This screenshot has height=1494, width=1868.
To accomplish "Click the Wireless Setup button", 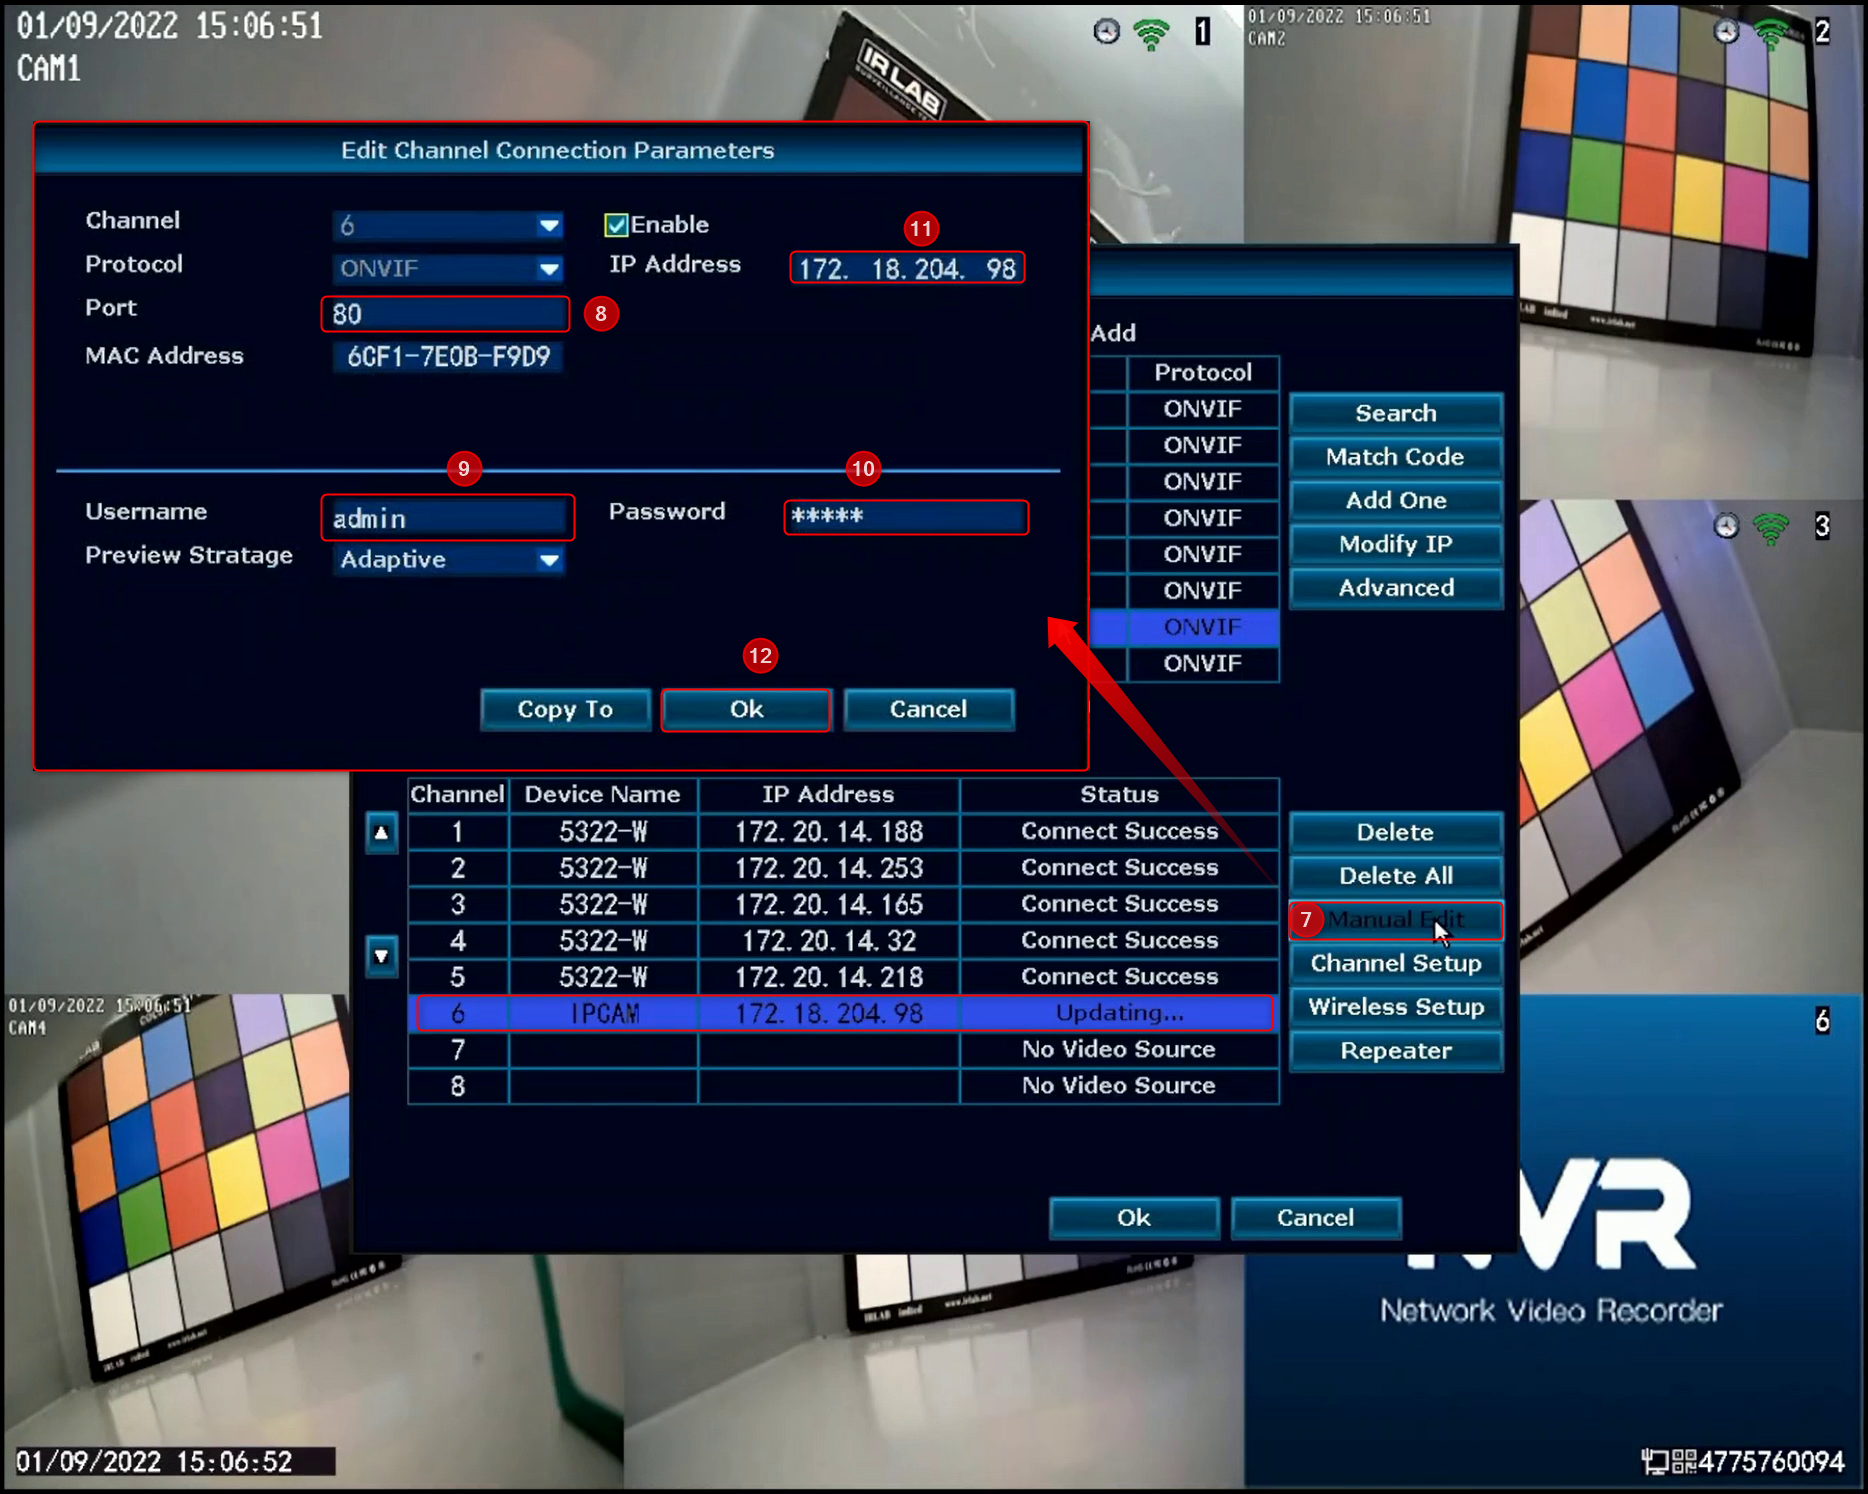I will coord(1396,1007).
